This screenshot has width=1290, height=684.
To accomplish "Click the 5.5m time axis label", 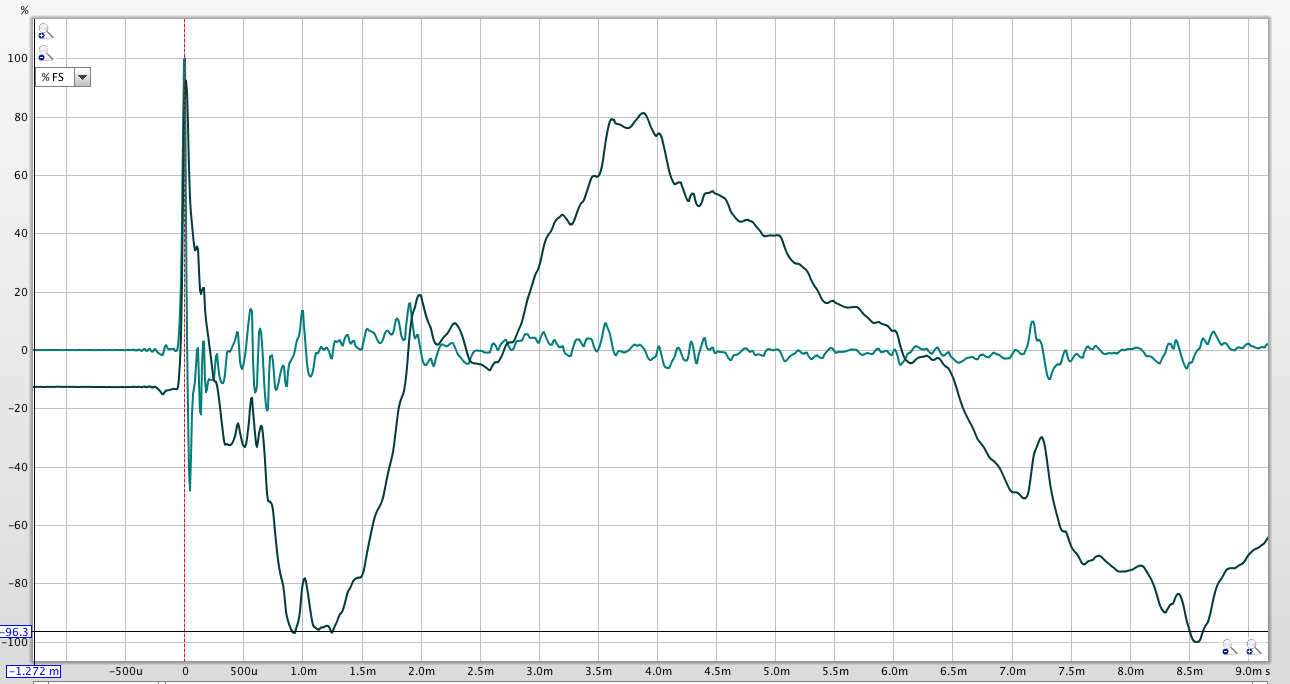I will tap(835, 671).
